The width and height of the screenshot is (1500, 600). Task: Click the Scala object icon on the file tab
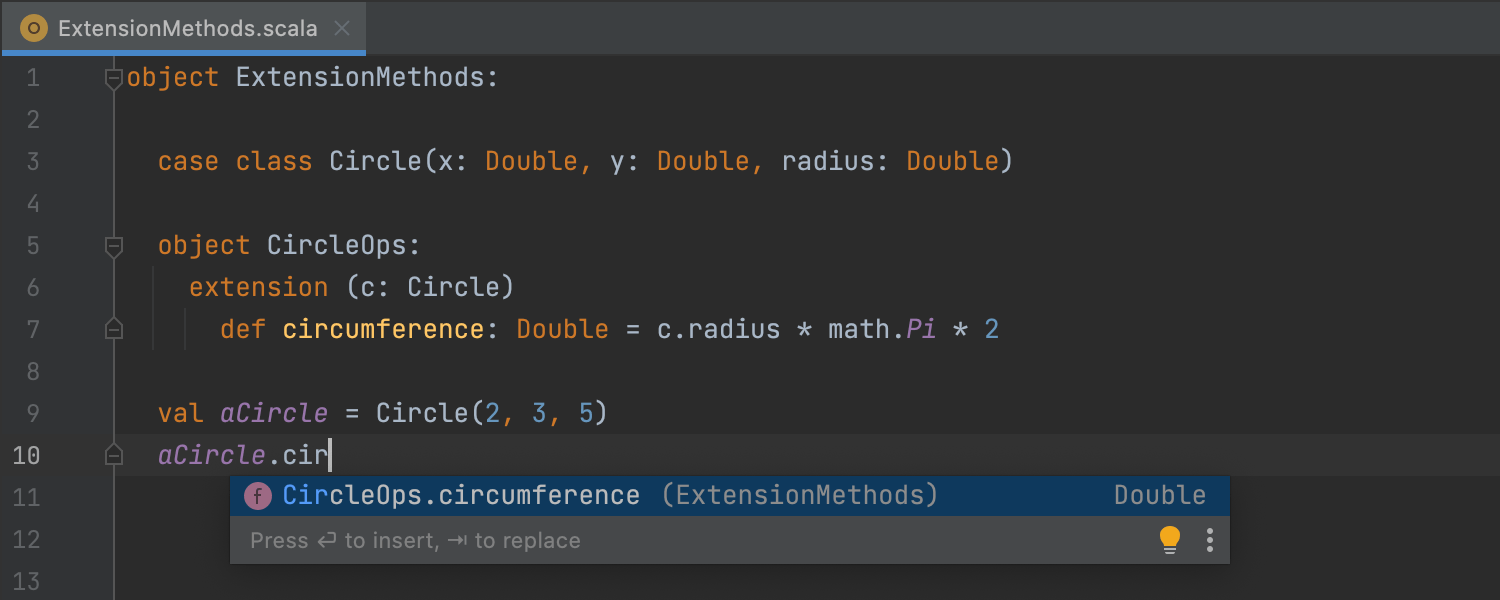[33, 28]
